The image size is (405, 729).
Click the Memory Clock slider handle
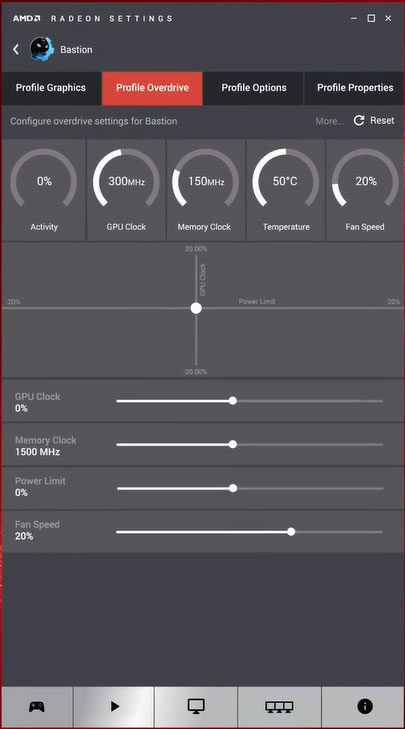click(x=233, y=444)
